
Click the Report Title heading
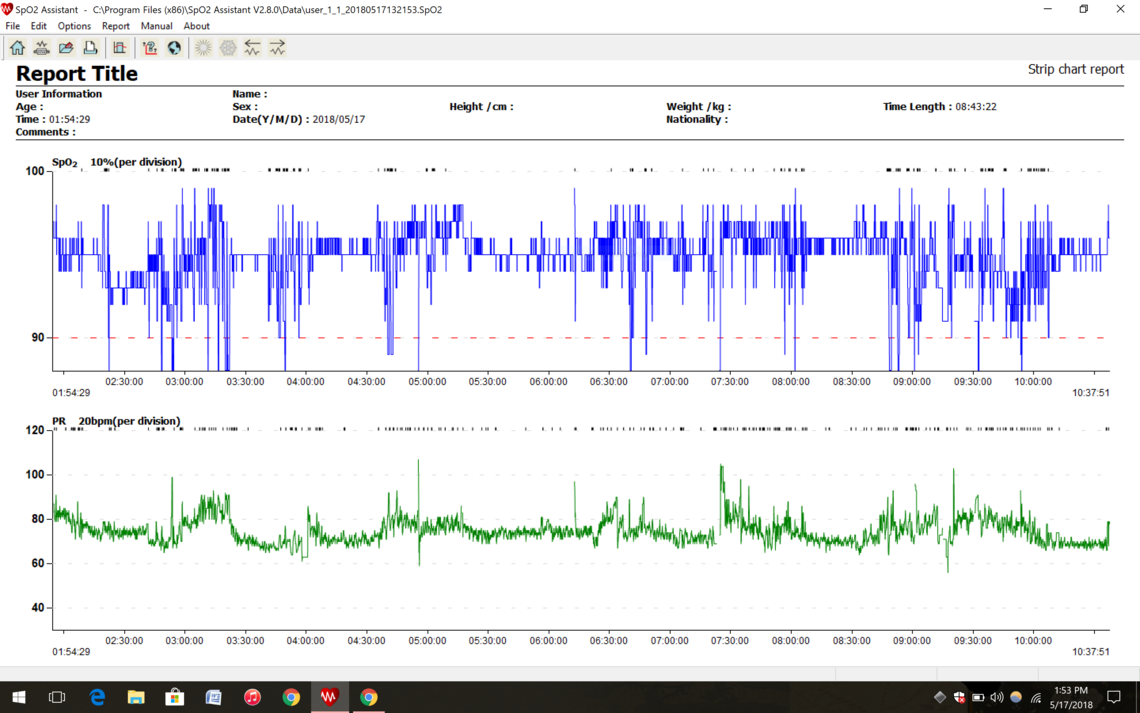[x=77, y=74]
